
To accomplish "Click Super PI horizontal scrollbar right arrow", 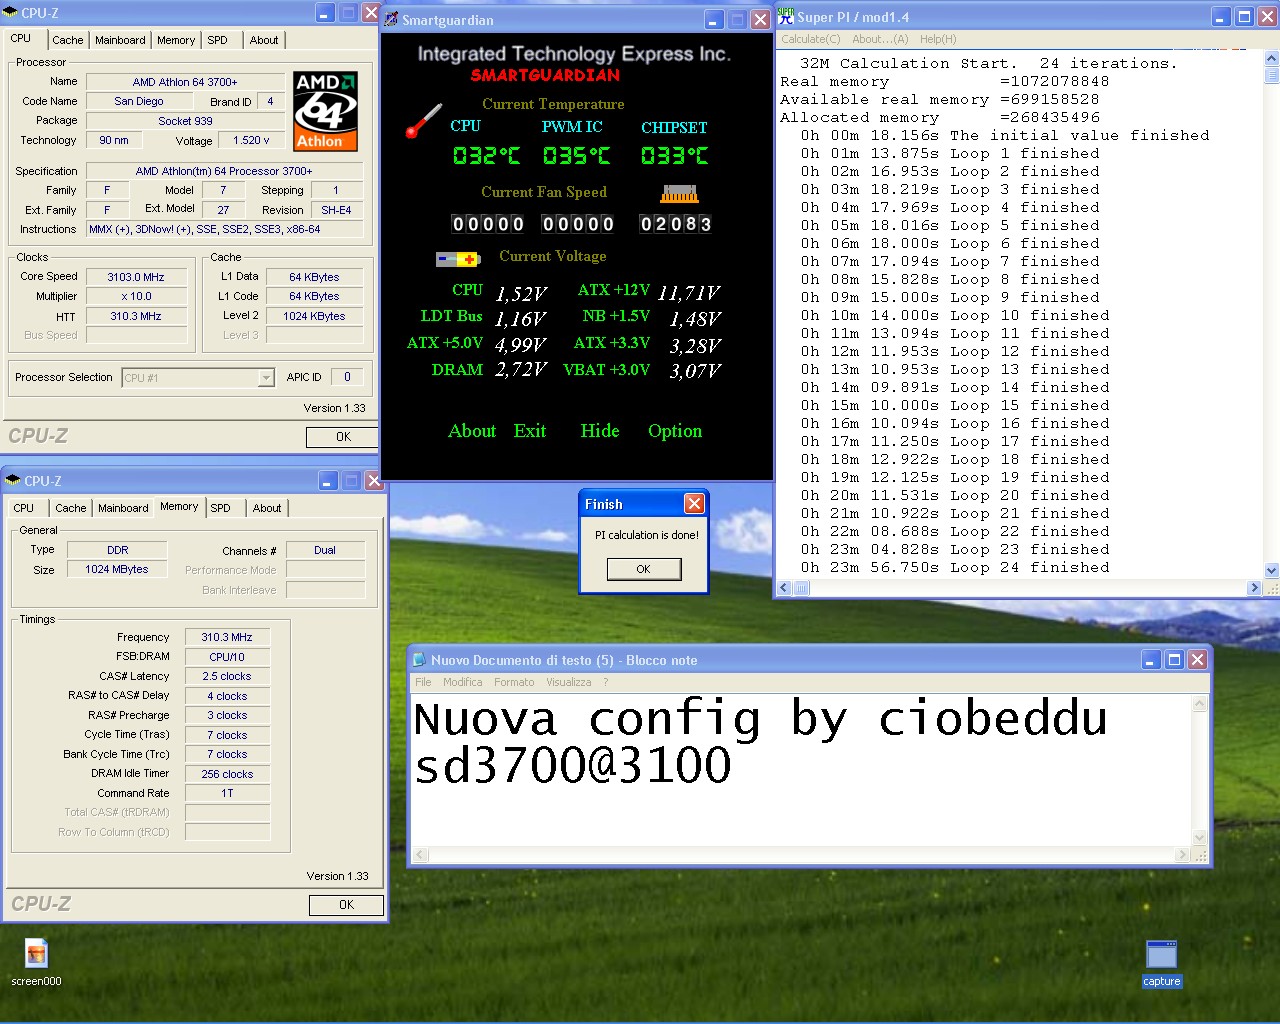I will pyautogui.click(x=1254, y=588).
